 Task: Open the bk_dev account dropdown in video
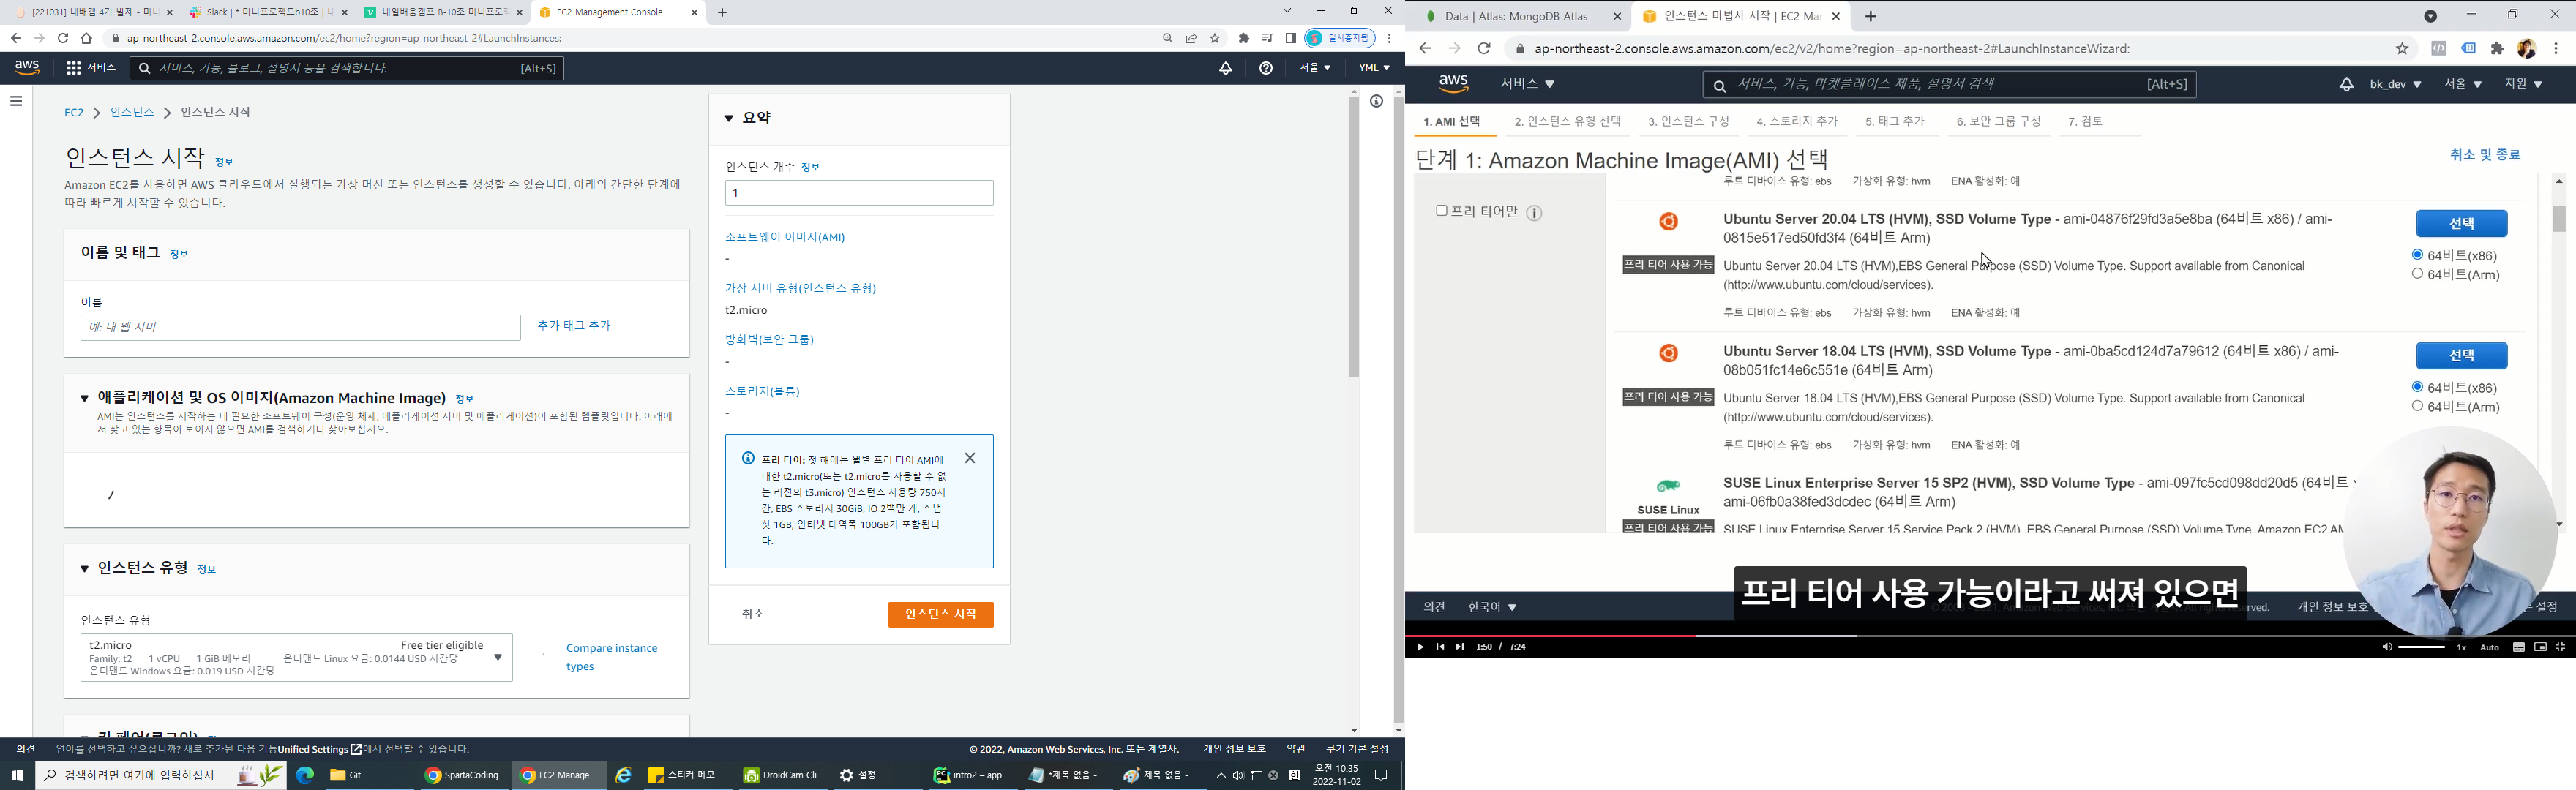click(2395, 85)
